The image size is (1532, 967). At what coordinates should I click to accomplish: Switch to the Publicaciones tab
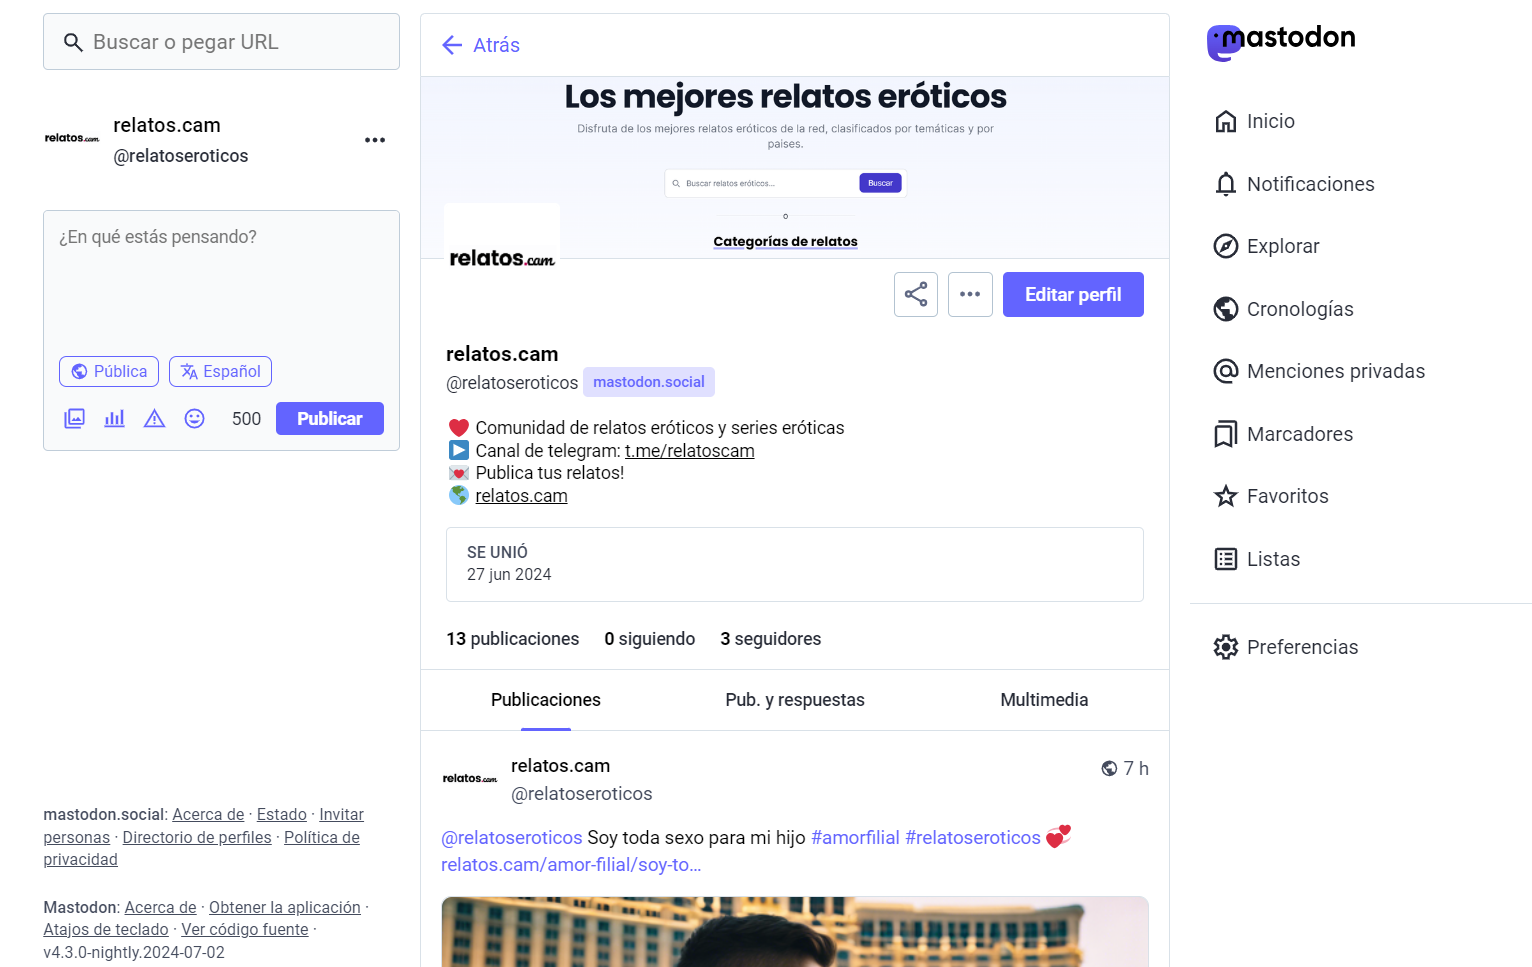[x=546, y=700]
